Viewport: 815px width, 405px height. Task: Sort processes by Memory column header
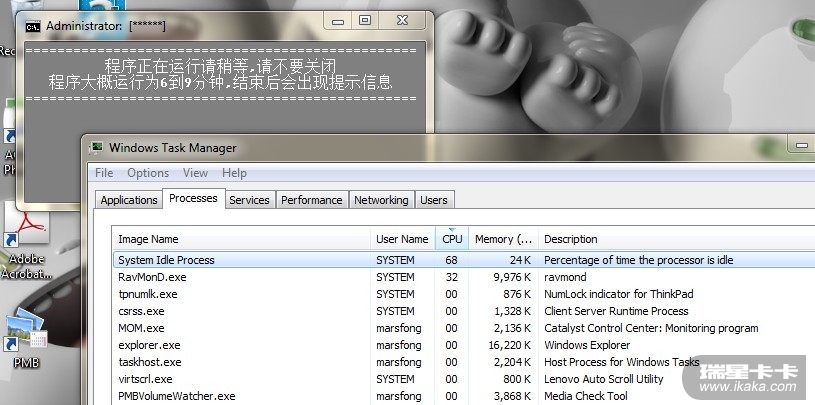click(503, 239)
